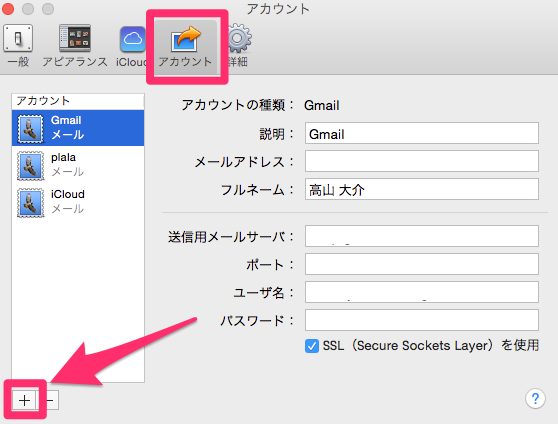Remove the selected account with minus button
The height and width of the screenshot is (424, 558).
(x=50, y=401)
